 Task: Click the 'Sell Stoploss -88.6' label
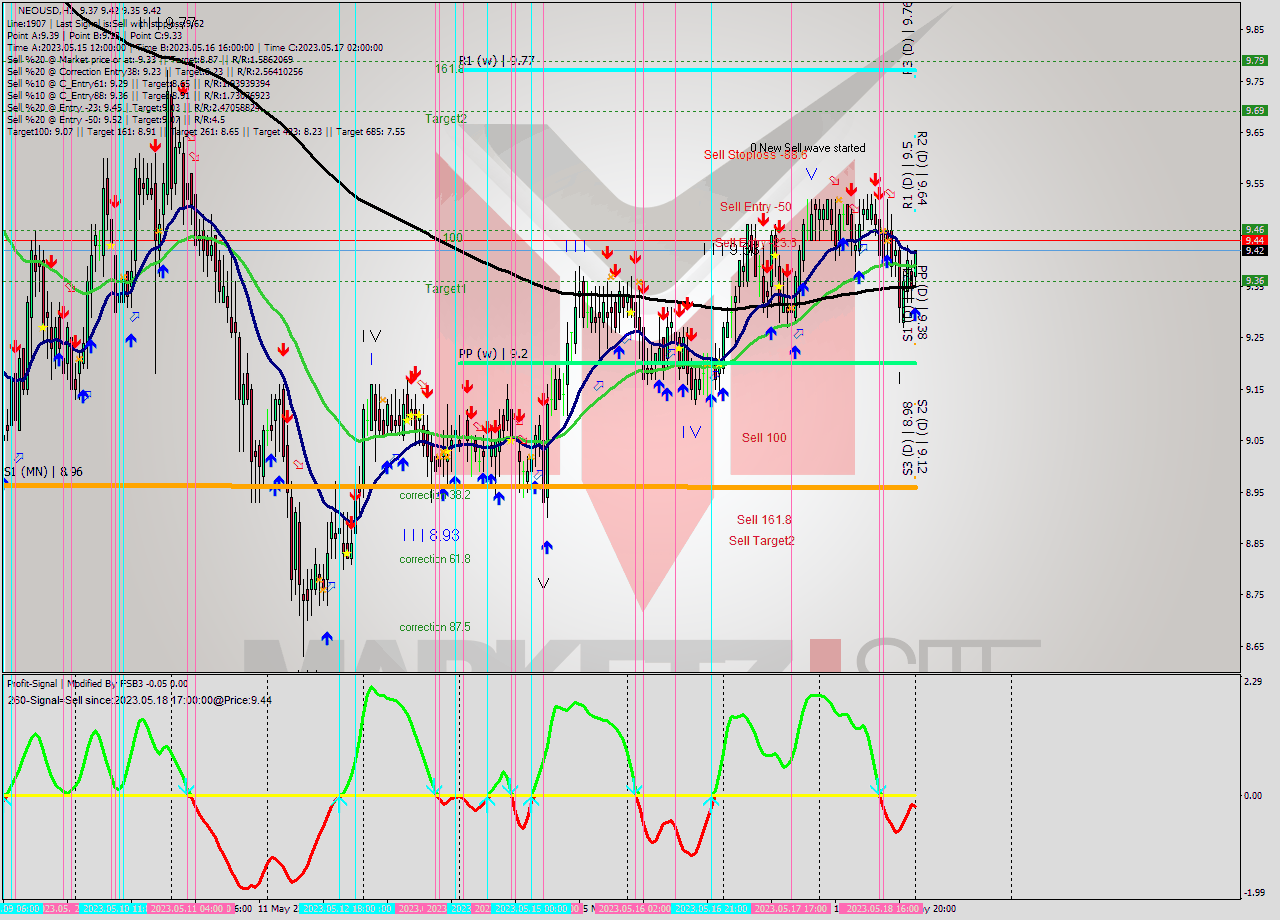point(755,154)
